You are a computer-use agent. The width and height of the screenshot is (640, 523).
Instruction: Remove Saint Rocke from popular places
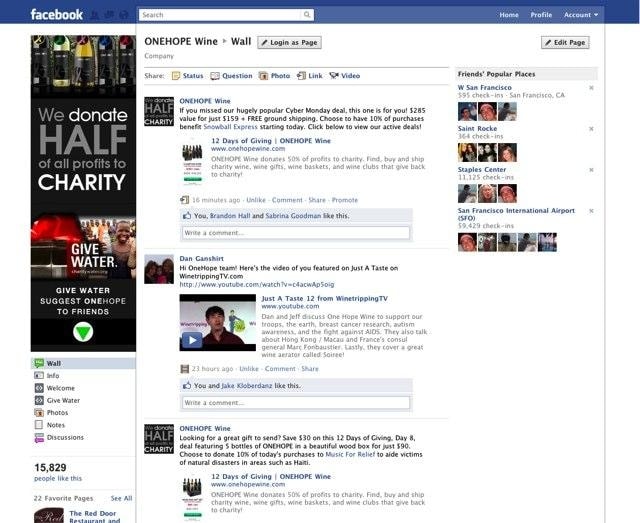[x=591, y=129]
